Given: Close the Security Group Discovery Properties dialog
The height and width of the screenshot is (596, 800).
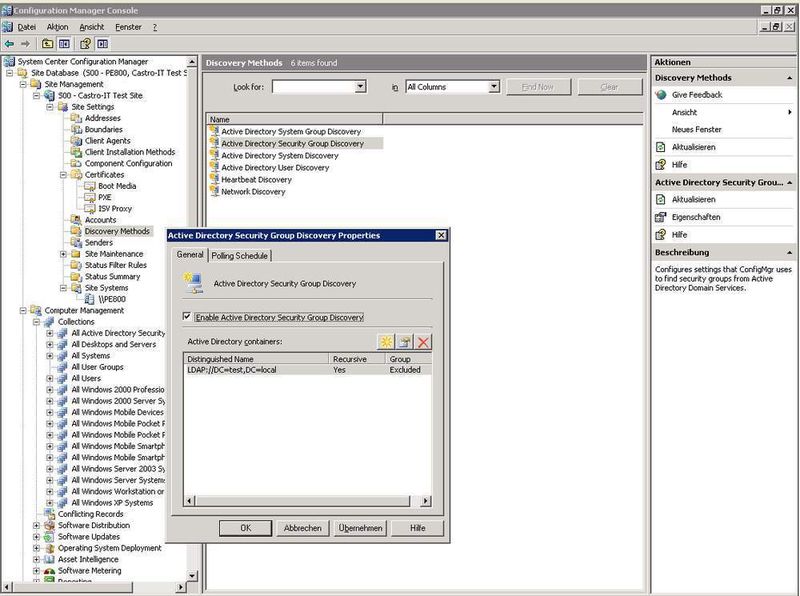Looking at the screenshot, I should pos(441,235).
